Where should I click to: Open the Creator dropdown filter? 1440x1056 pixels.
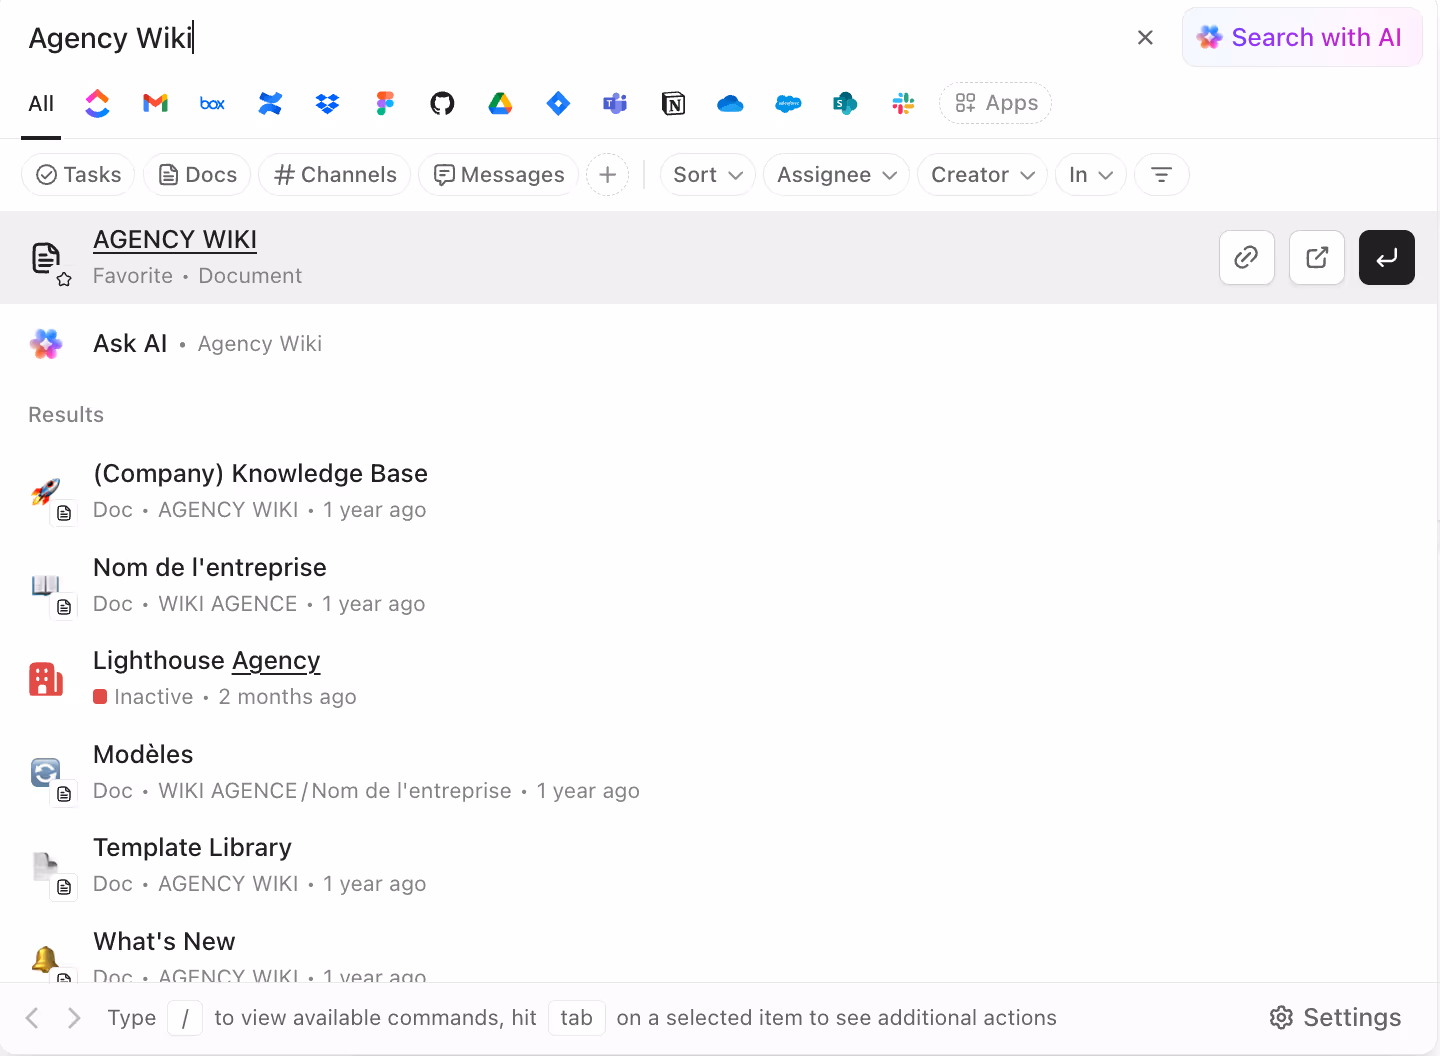[982, 175]
